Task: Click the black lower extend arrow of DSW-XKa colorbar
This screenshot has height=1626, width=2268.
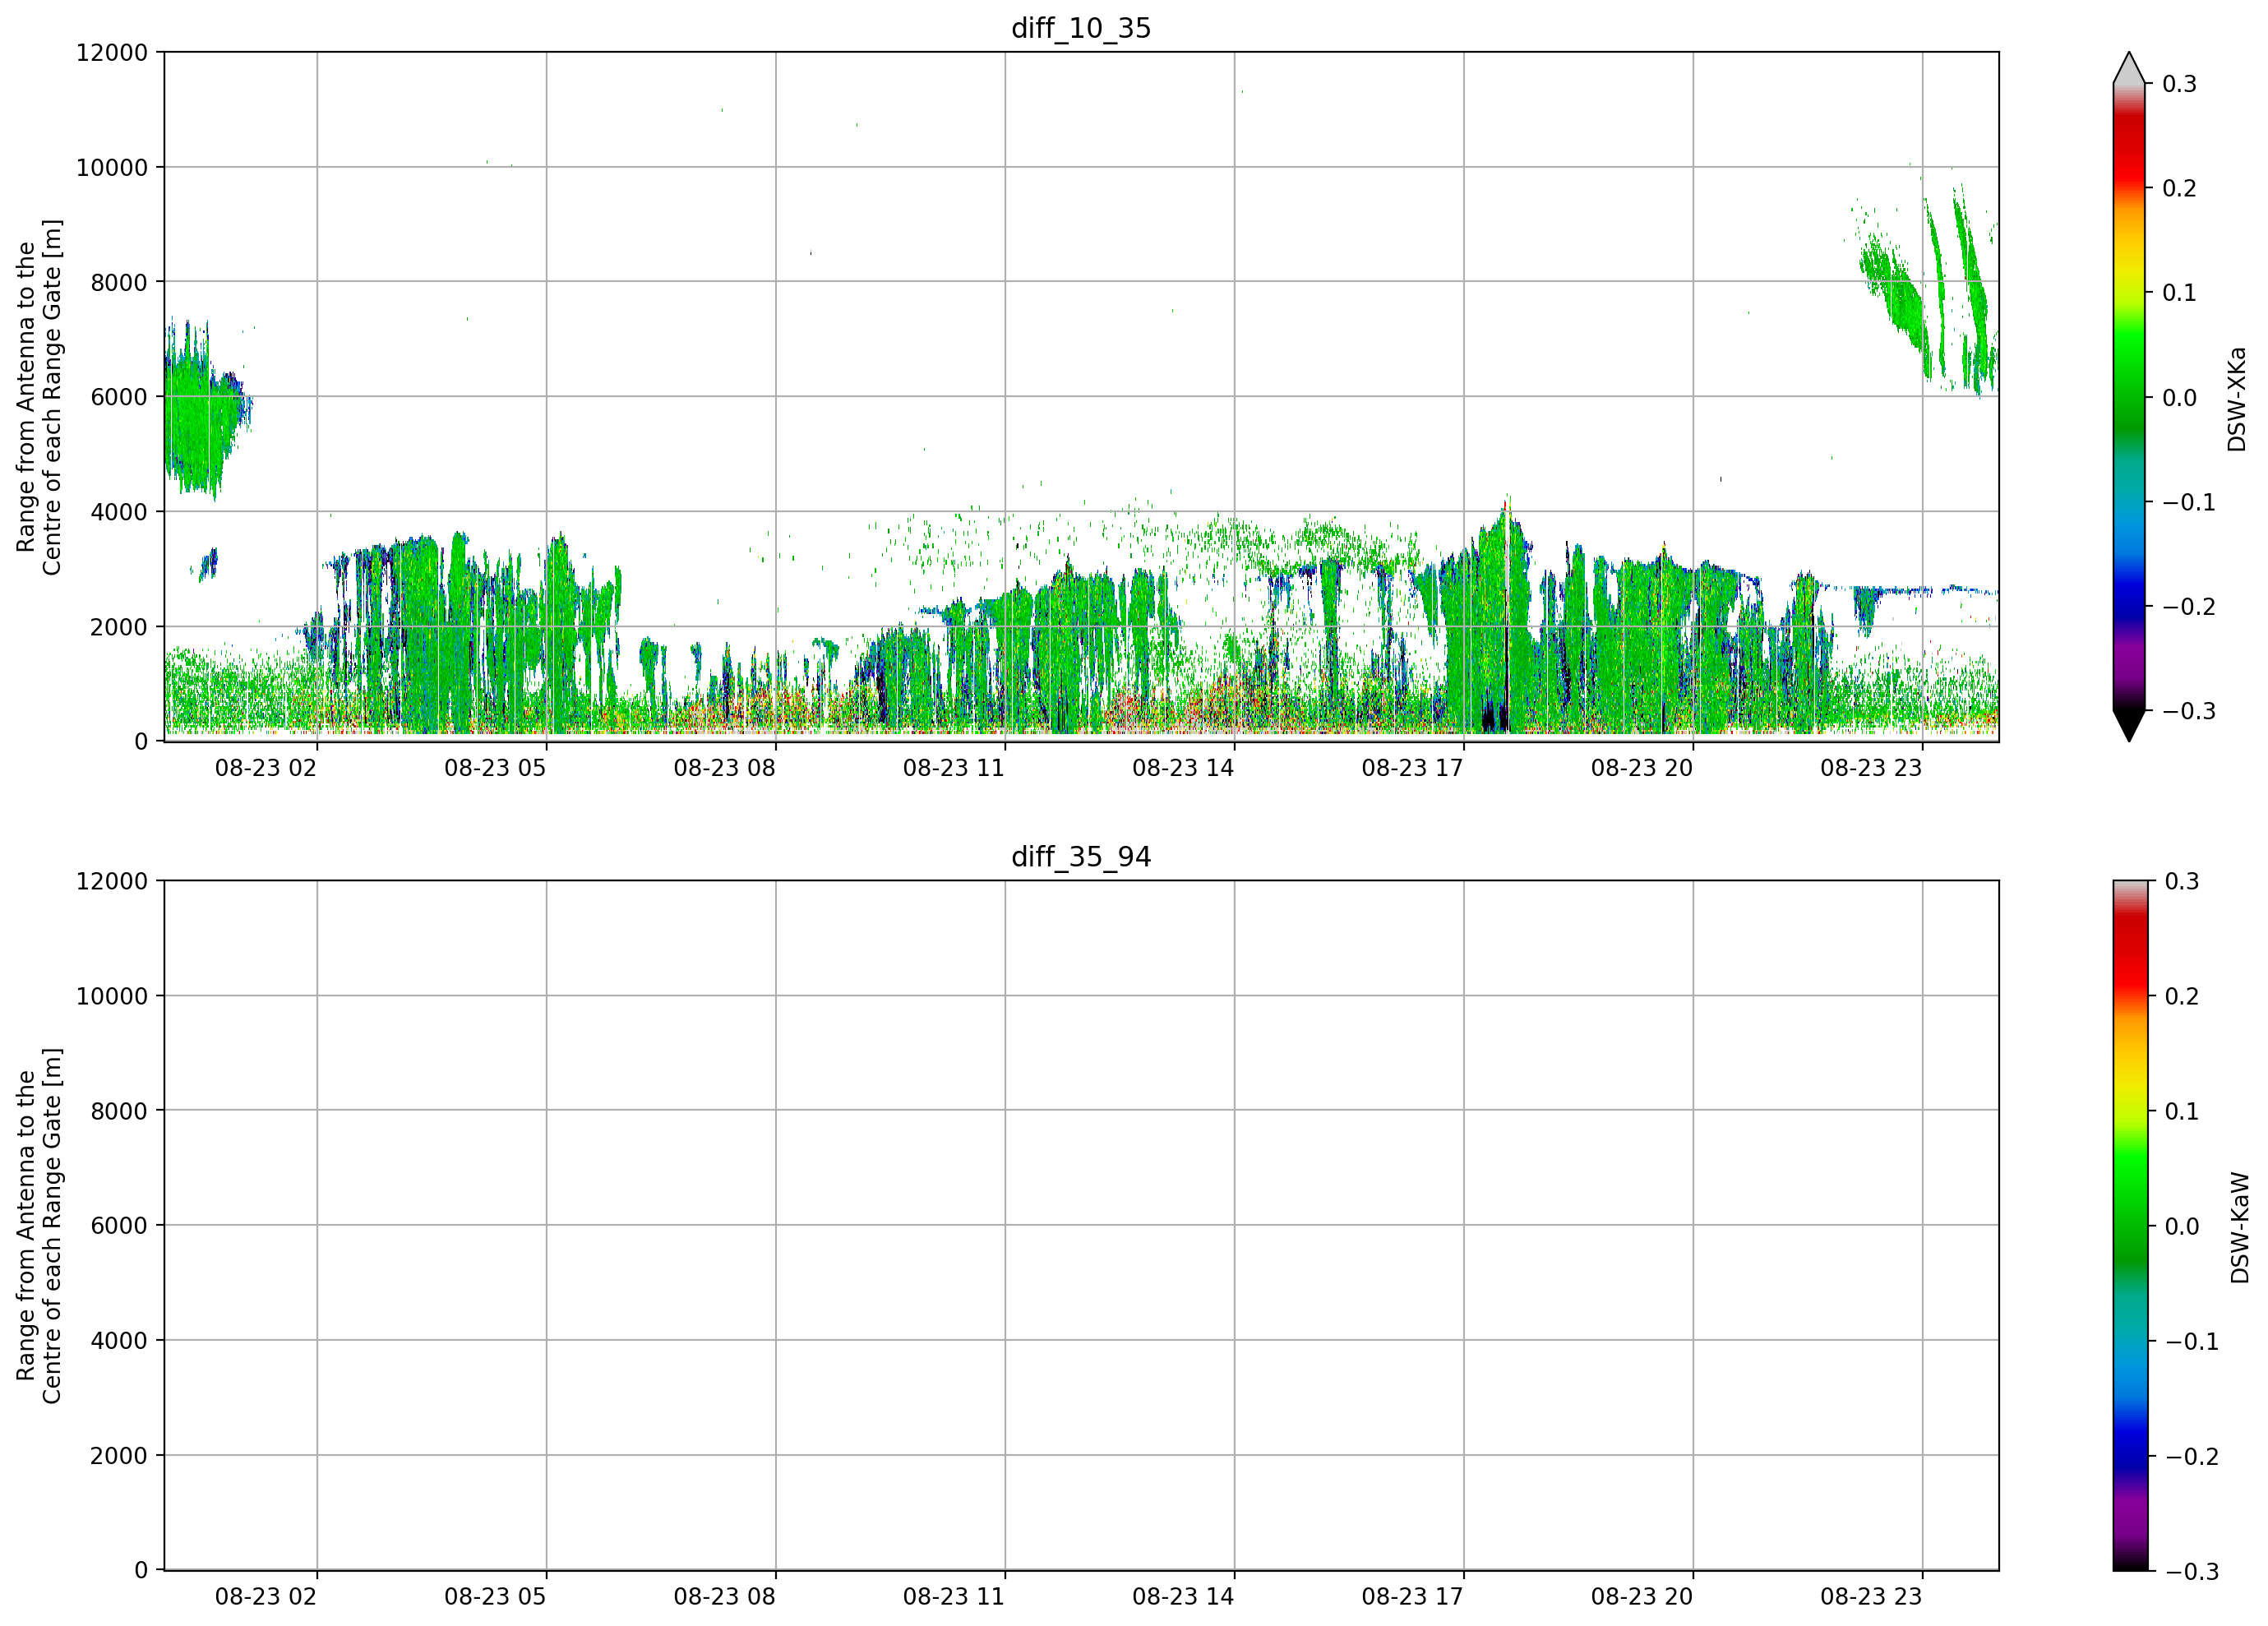Action: 2129,726
